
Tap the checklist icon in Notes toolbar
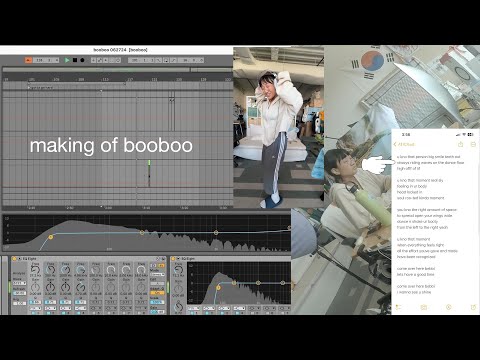tap(398, 307)
